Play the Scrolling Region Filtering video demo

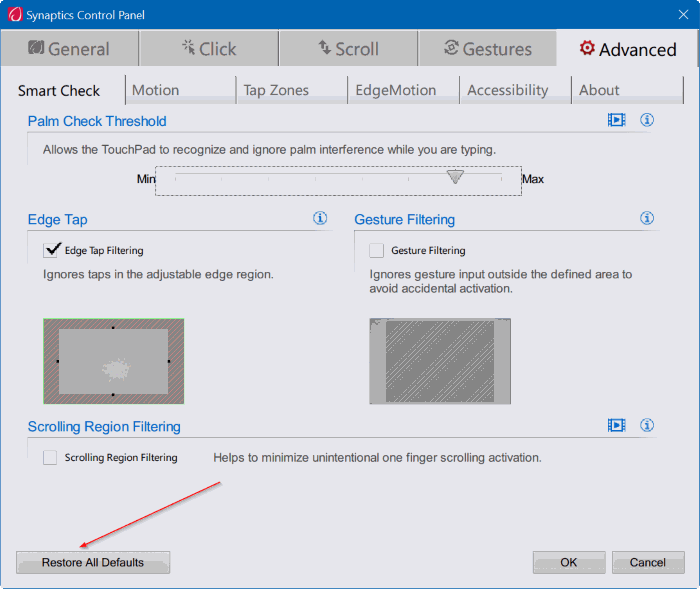(616, 426)
